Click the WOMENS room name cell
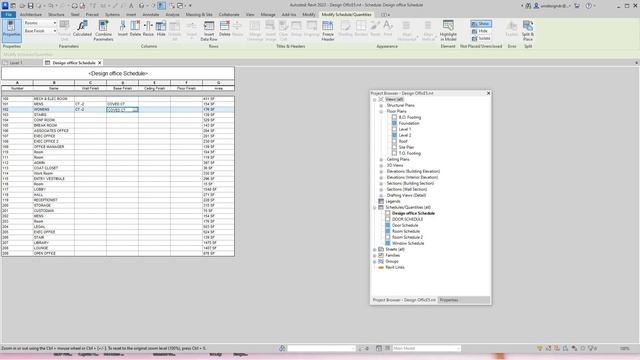 pyautogui.click(x=53, y=109)
